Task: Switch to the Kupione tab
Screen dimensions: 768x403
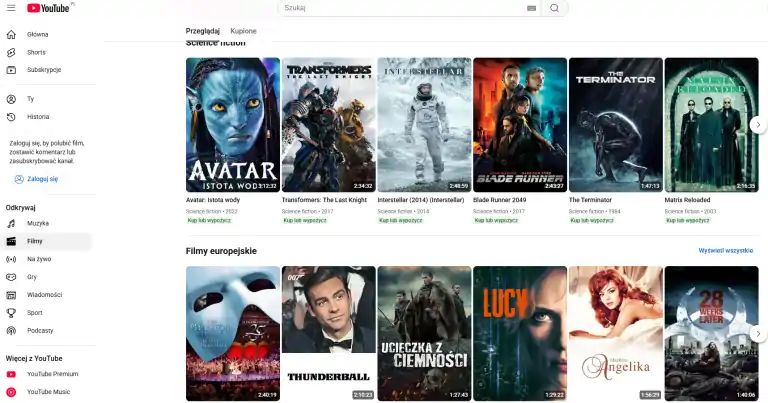Action: pos(243,31)
